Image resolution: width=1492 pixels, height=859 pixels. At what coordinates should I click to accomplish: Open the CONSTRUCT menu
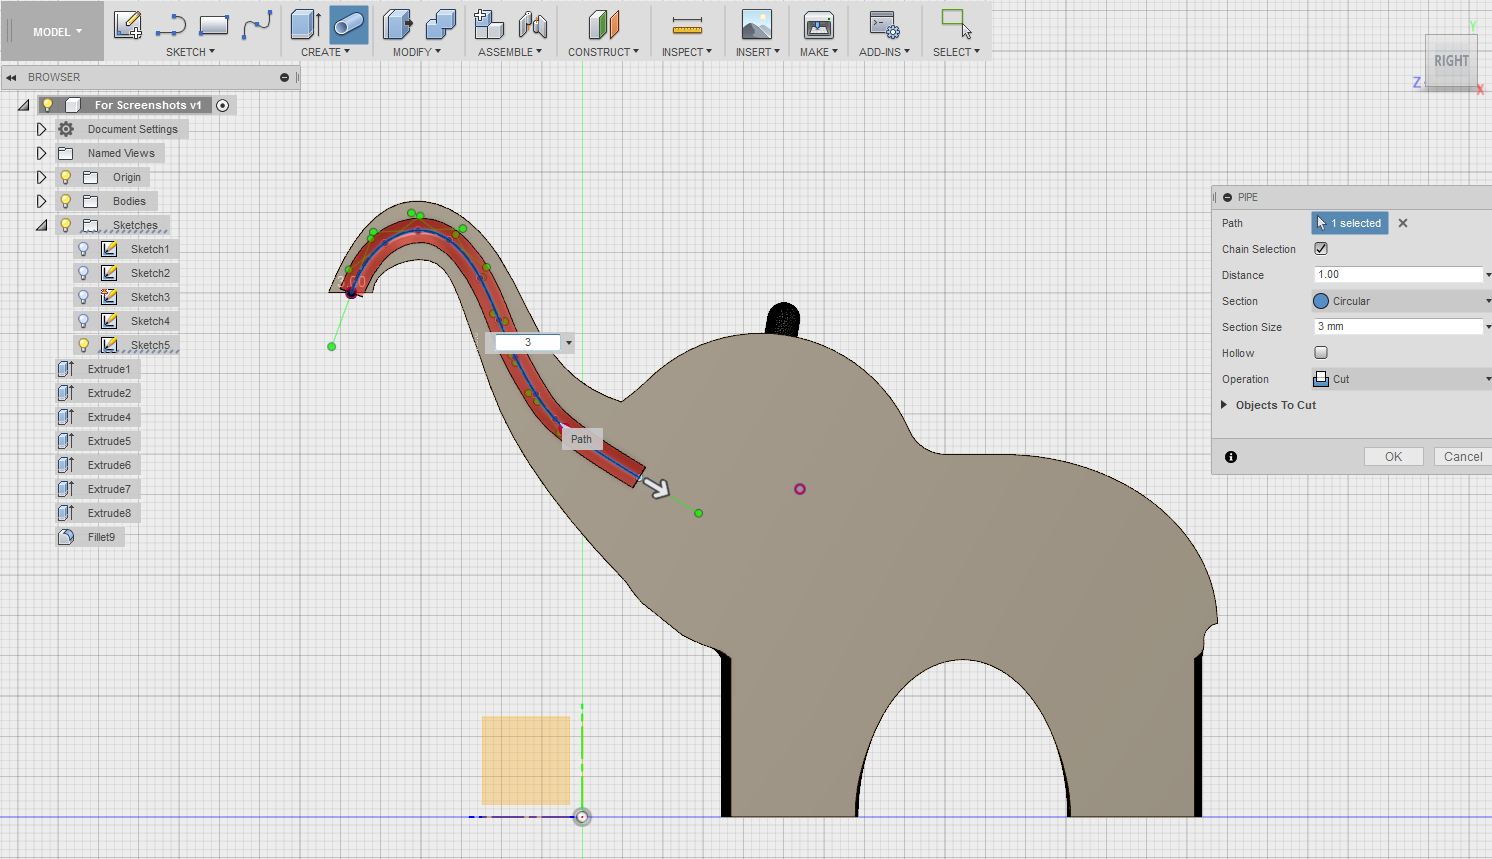click(603, 52)
